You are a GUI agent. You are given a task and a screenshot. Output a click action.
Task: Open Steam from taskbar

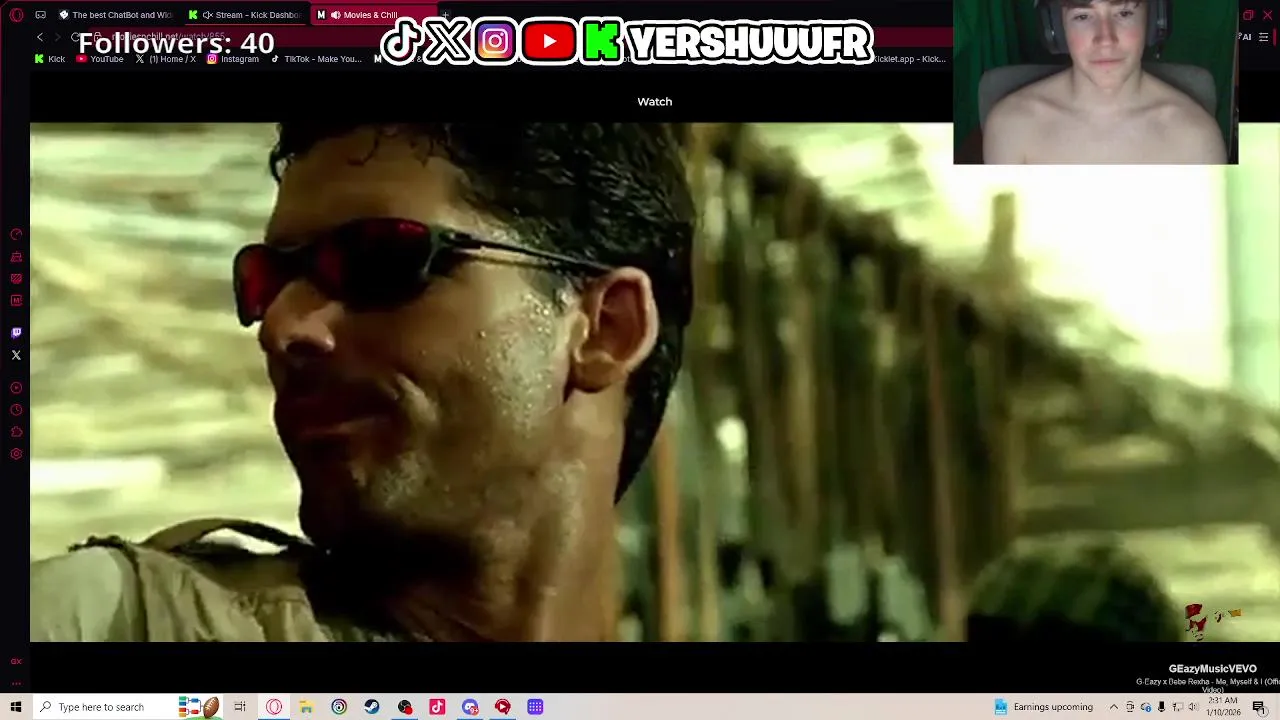372,707
